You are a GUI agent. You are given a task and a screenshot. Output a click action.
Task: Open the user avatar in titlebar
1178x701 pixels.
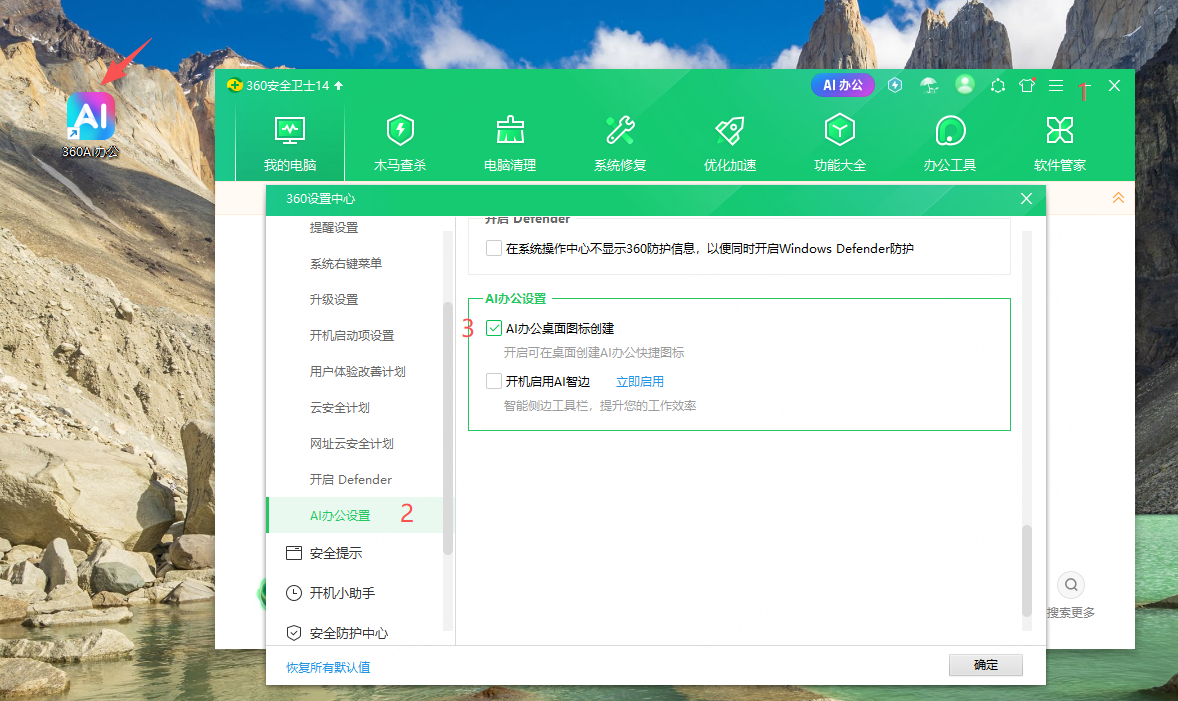pos(964,85)
